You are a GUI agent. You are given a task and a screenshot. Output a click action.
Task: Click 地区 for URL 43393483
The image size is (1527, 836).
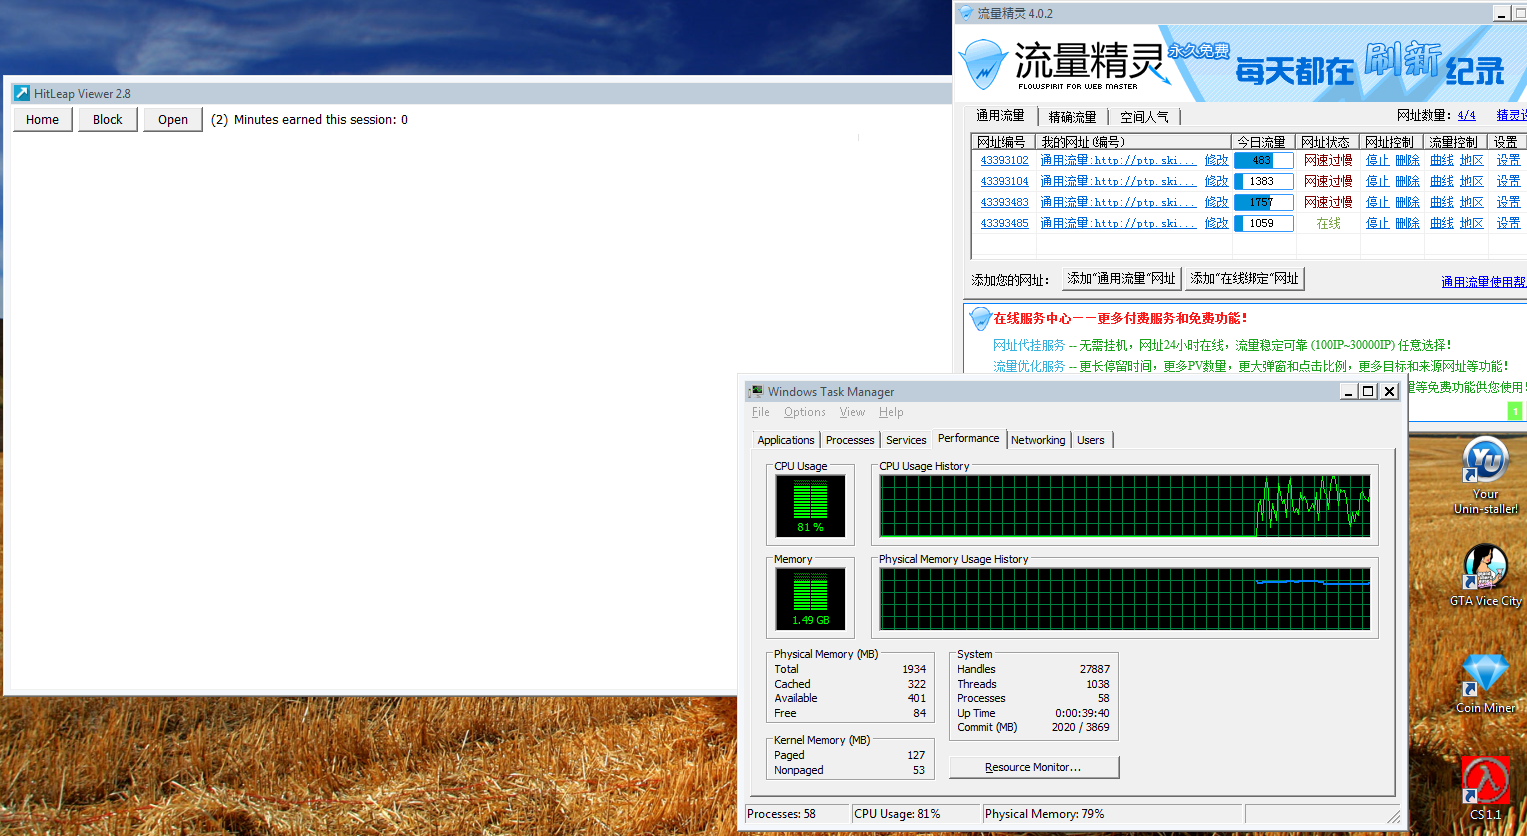(1471, 202)
